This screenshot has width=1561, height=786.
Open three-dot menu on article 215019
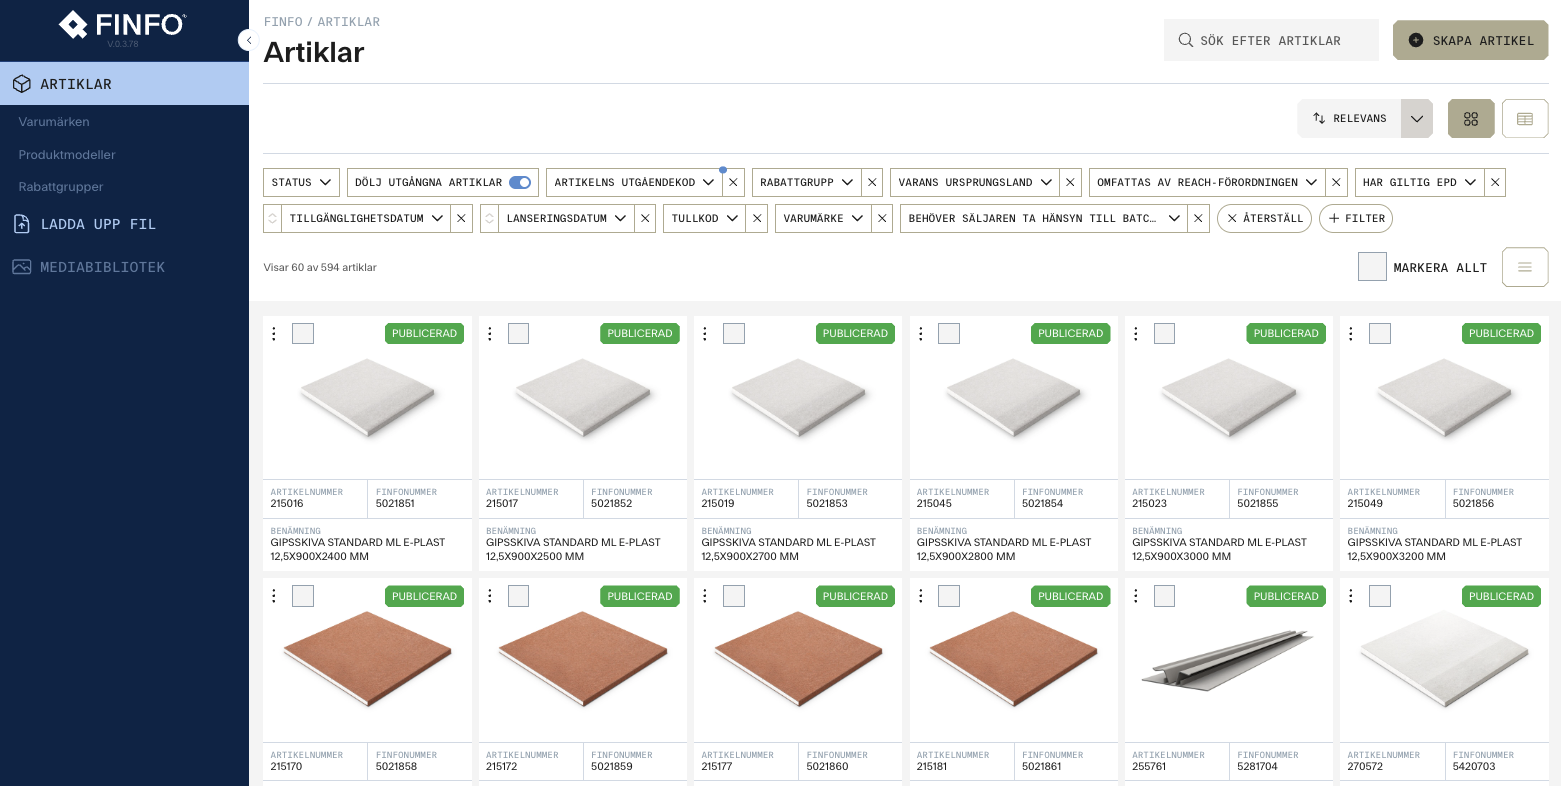click(705, 333)
